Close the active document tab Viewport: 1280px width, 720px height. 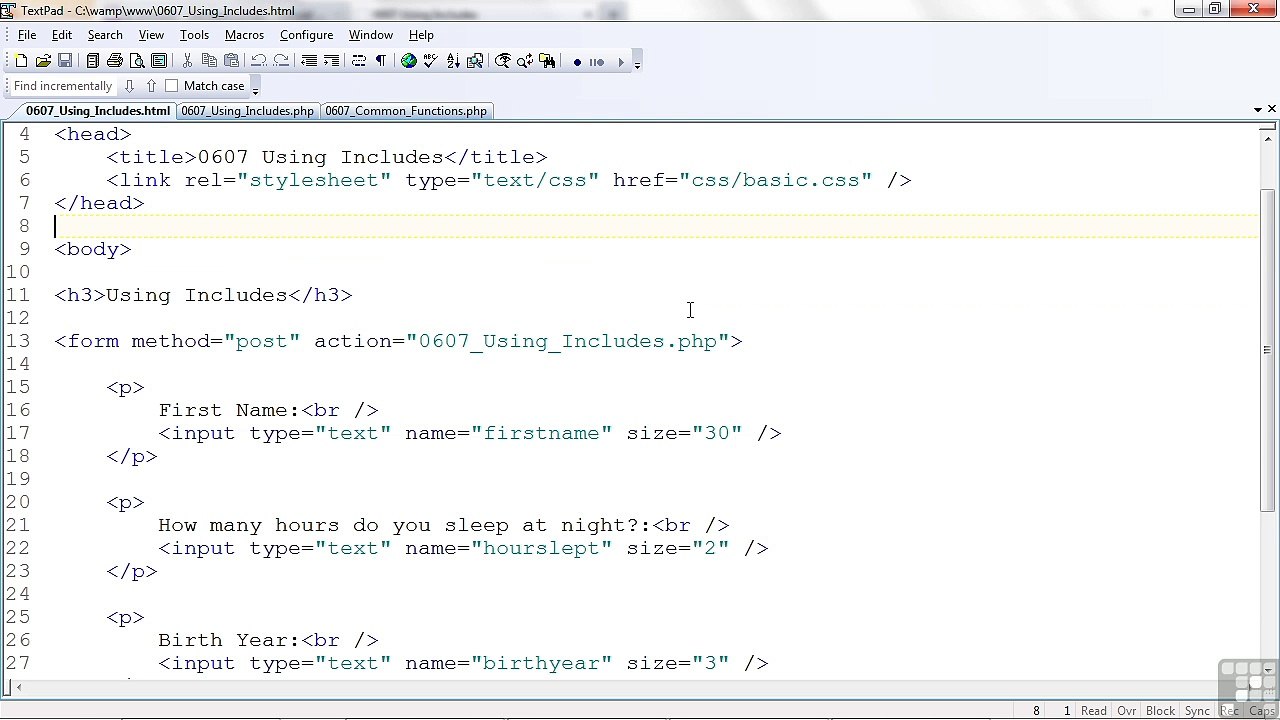tap(1272, 109)
